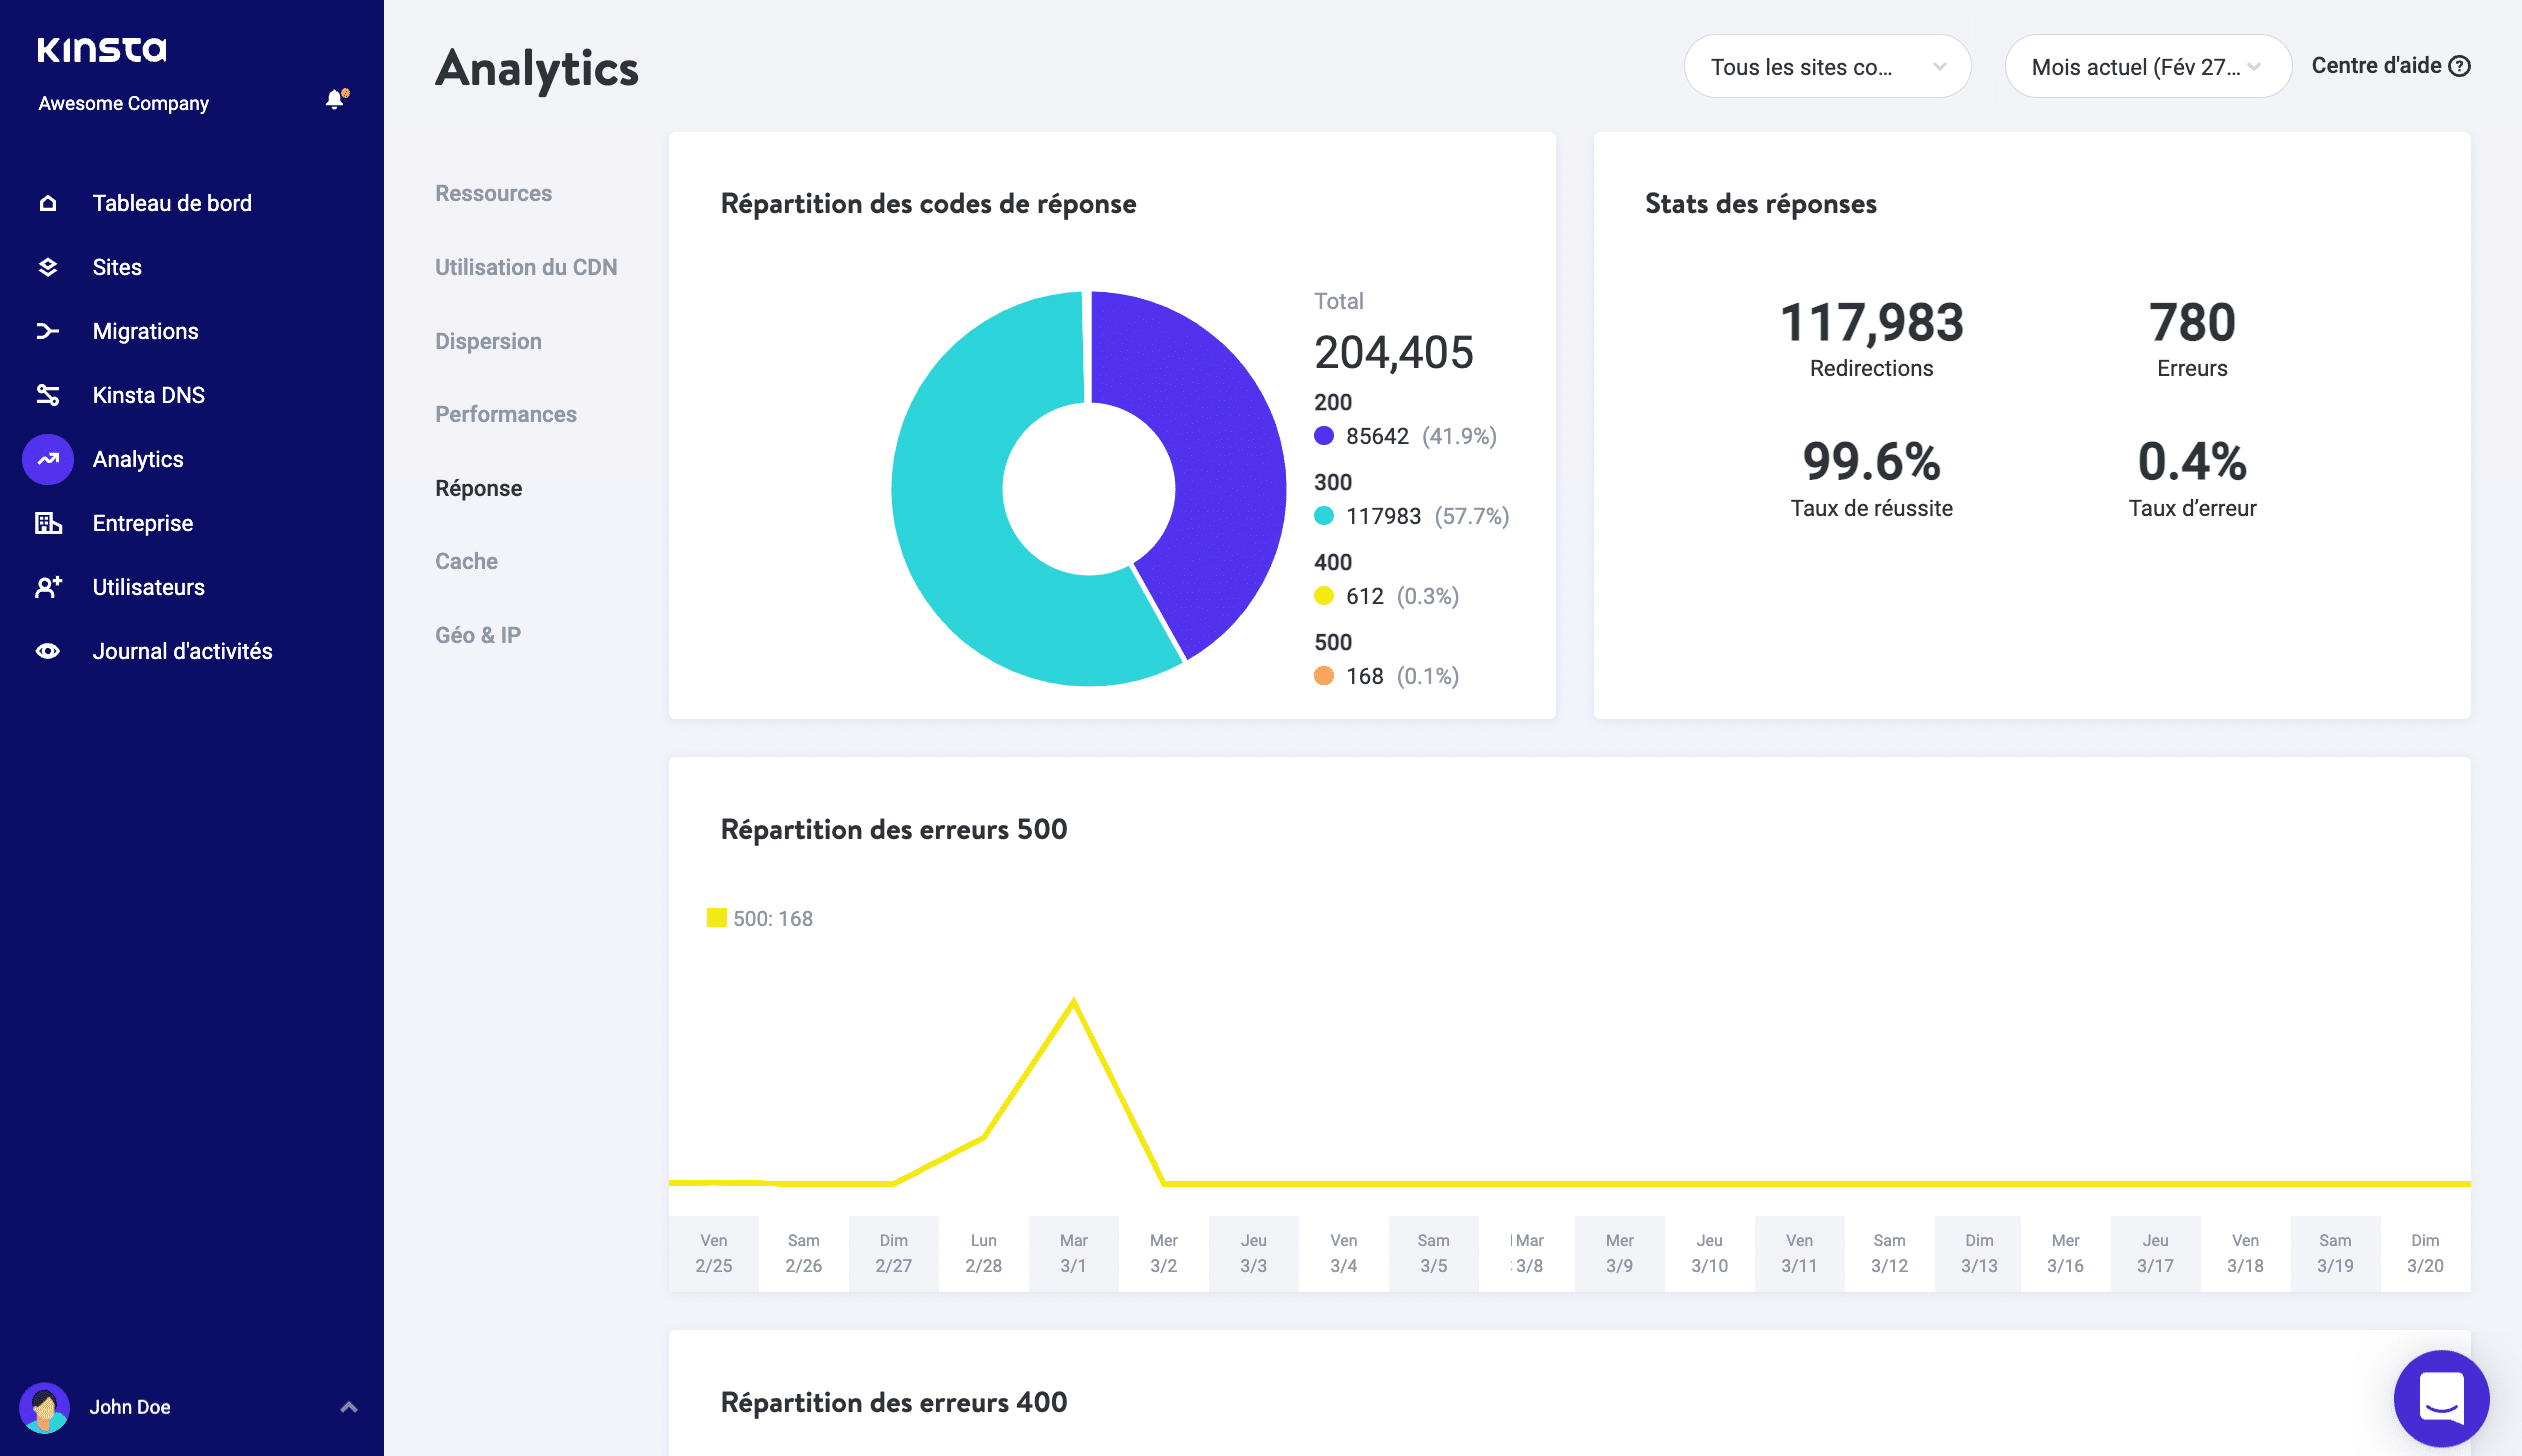This screenshot has height=1456, width=2522.
Task: Click the Utilisateurs add-user icon
Action: (47, 586)
